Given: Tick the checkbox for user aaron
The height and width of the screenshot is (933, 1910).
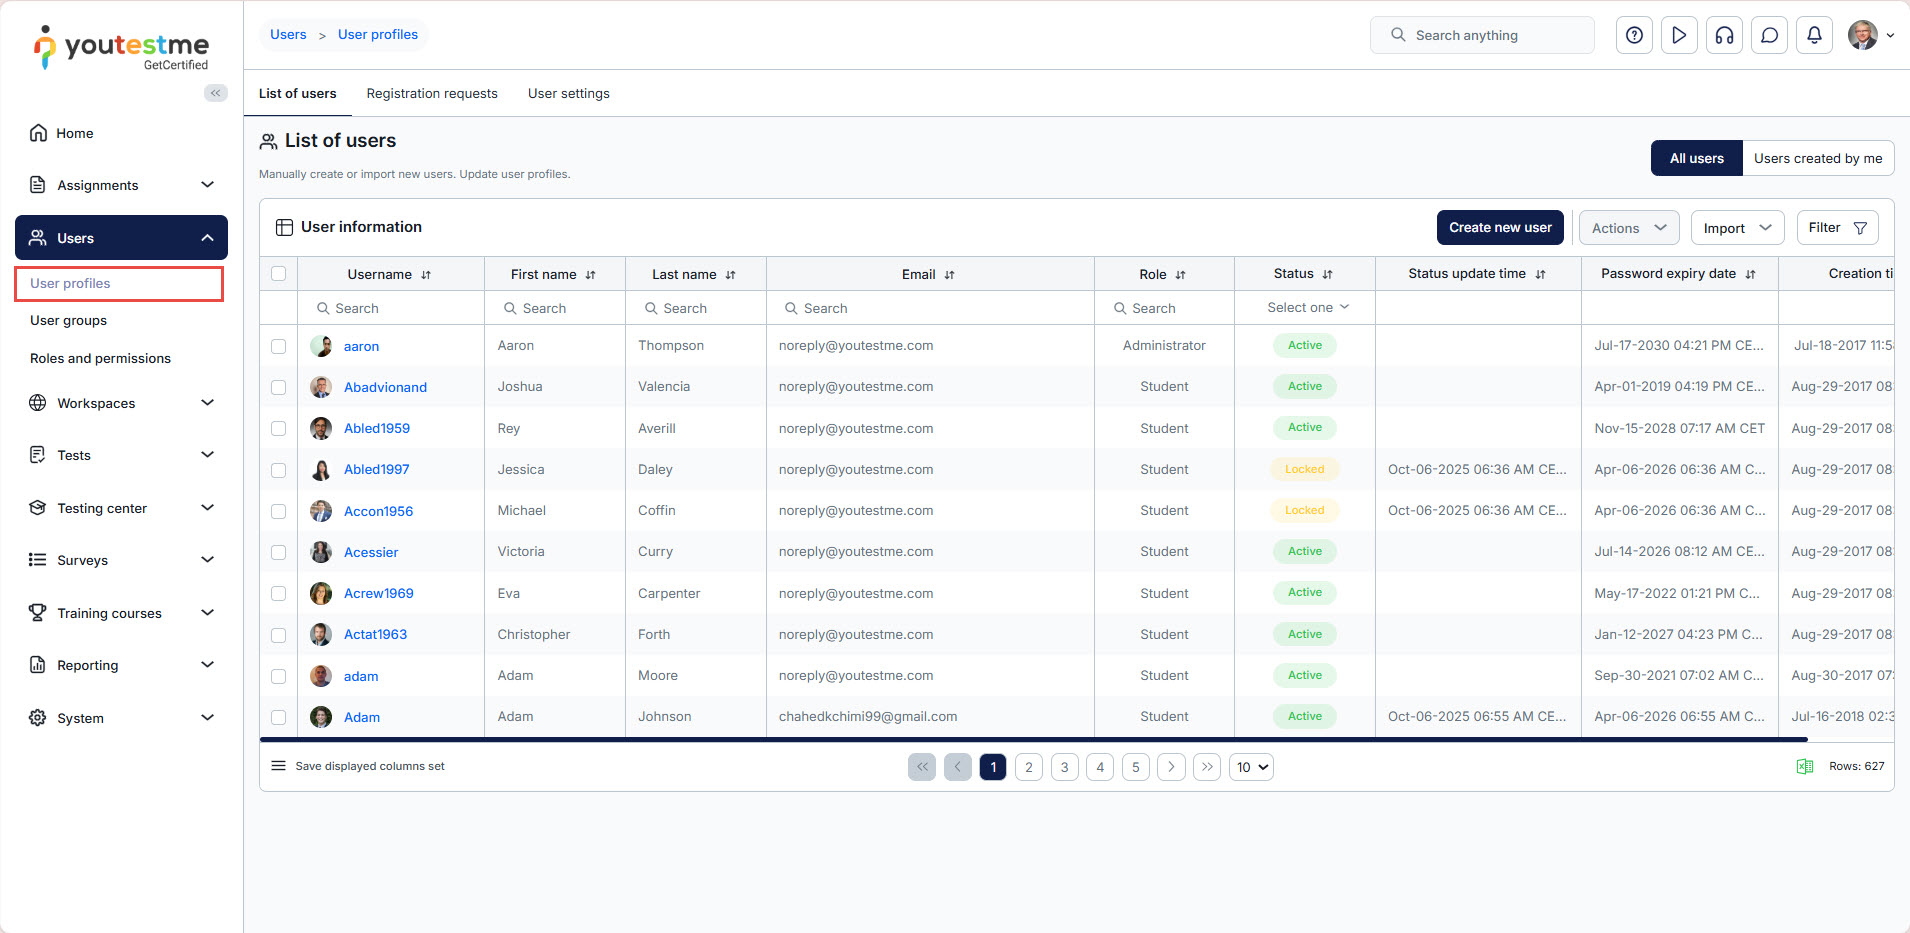Looking at the screenshot, I should coord(279,346).
